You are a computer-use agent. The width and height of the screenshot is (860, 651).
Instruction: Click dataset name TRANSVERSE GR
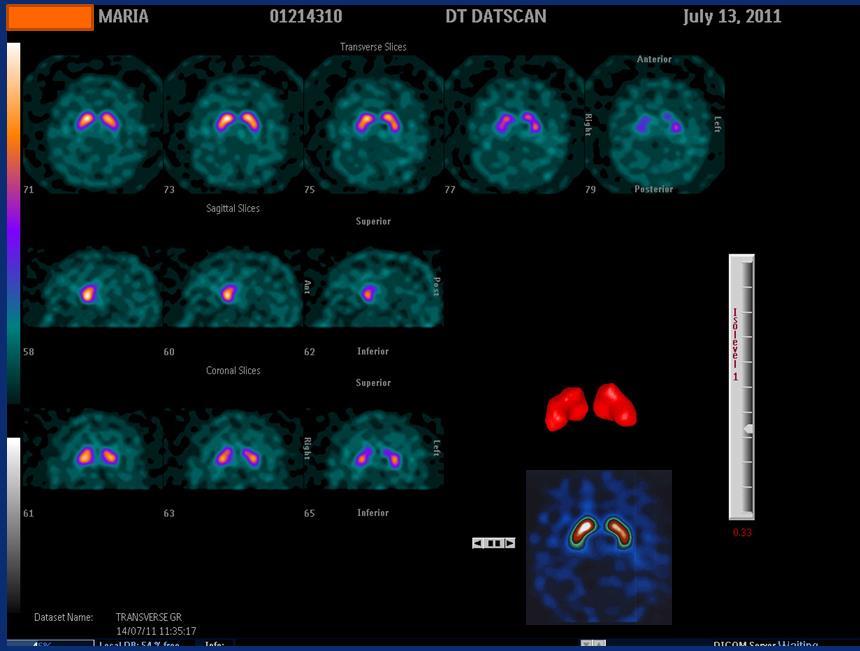click(x=149, y=618)
